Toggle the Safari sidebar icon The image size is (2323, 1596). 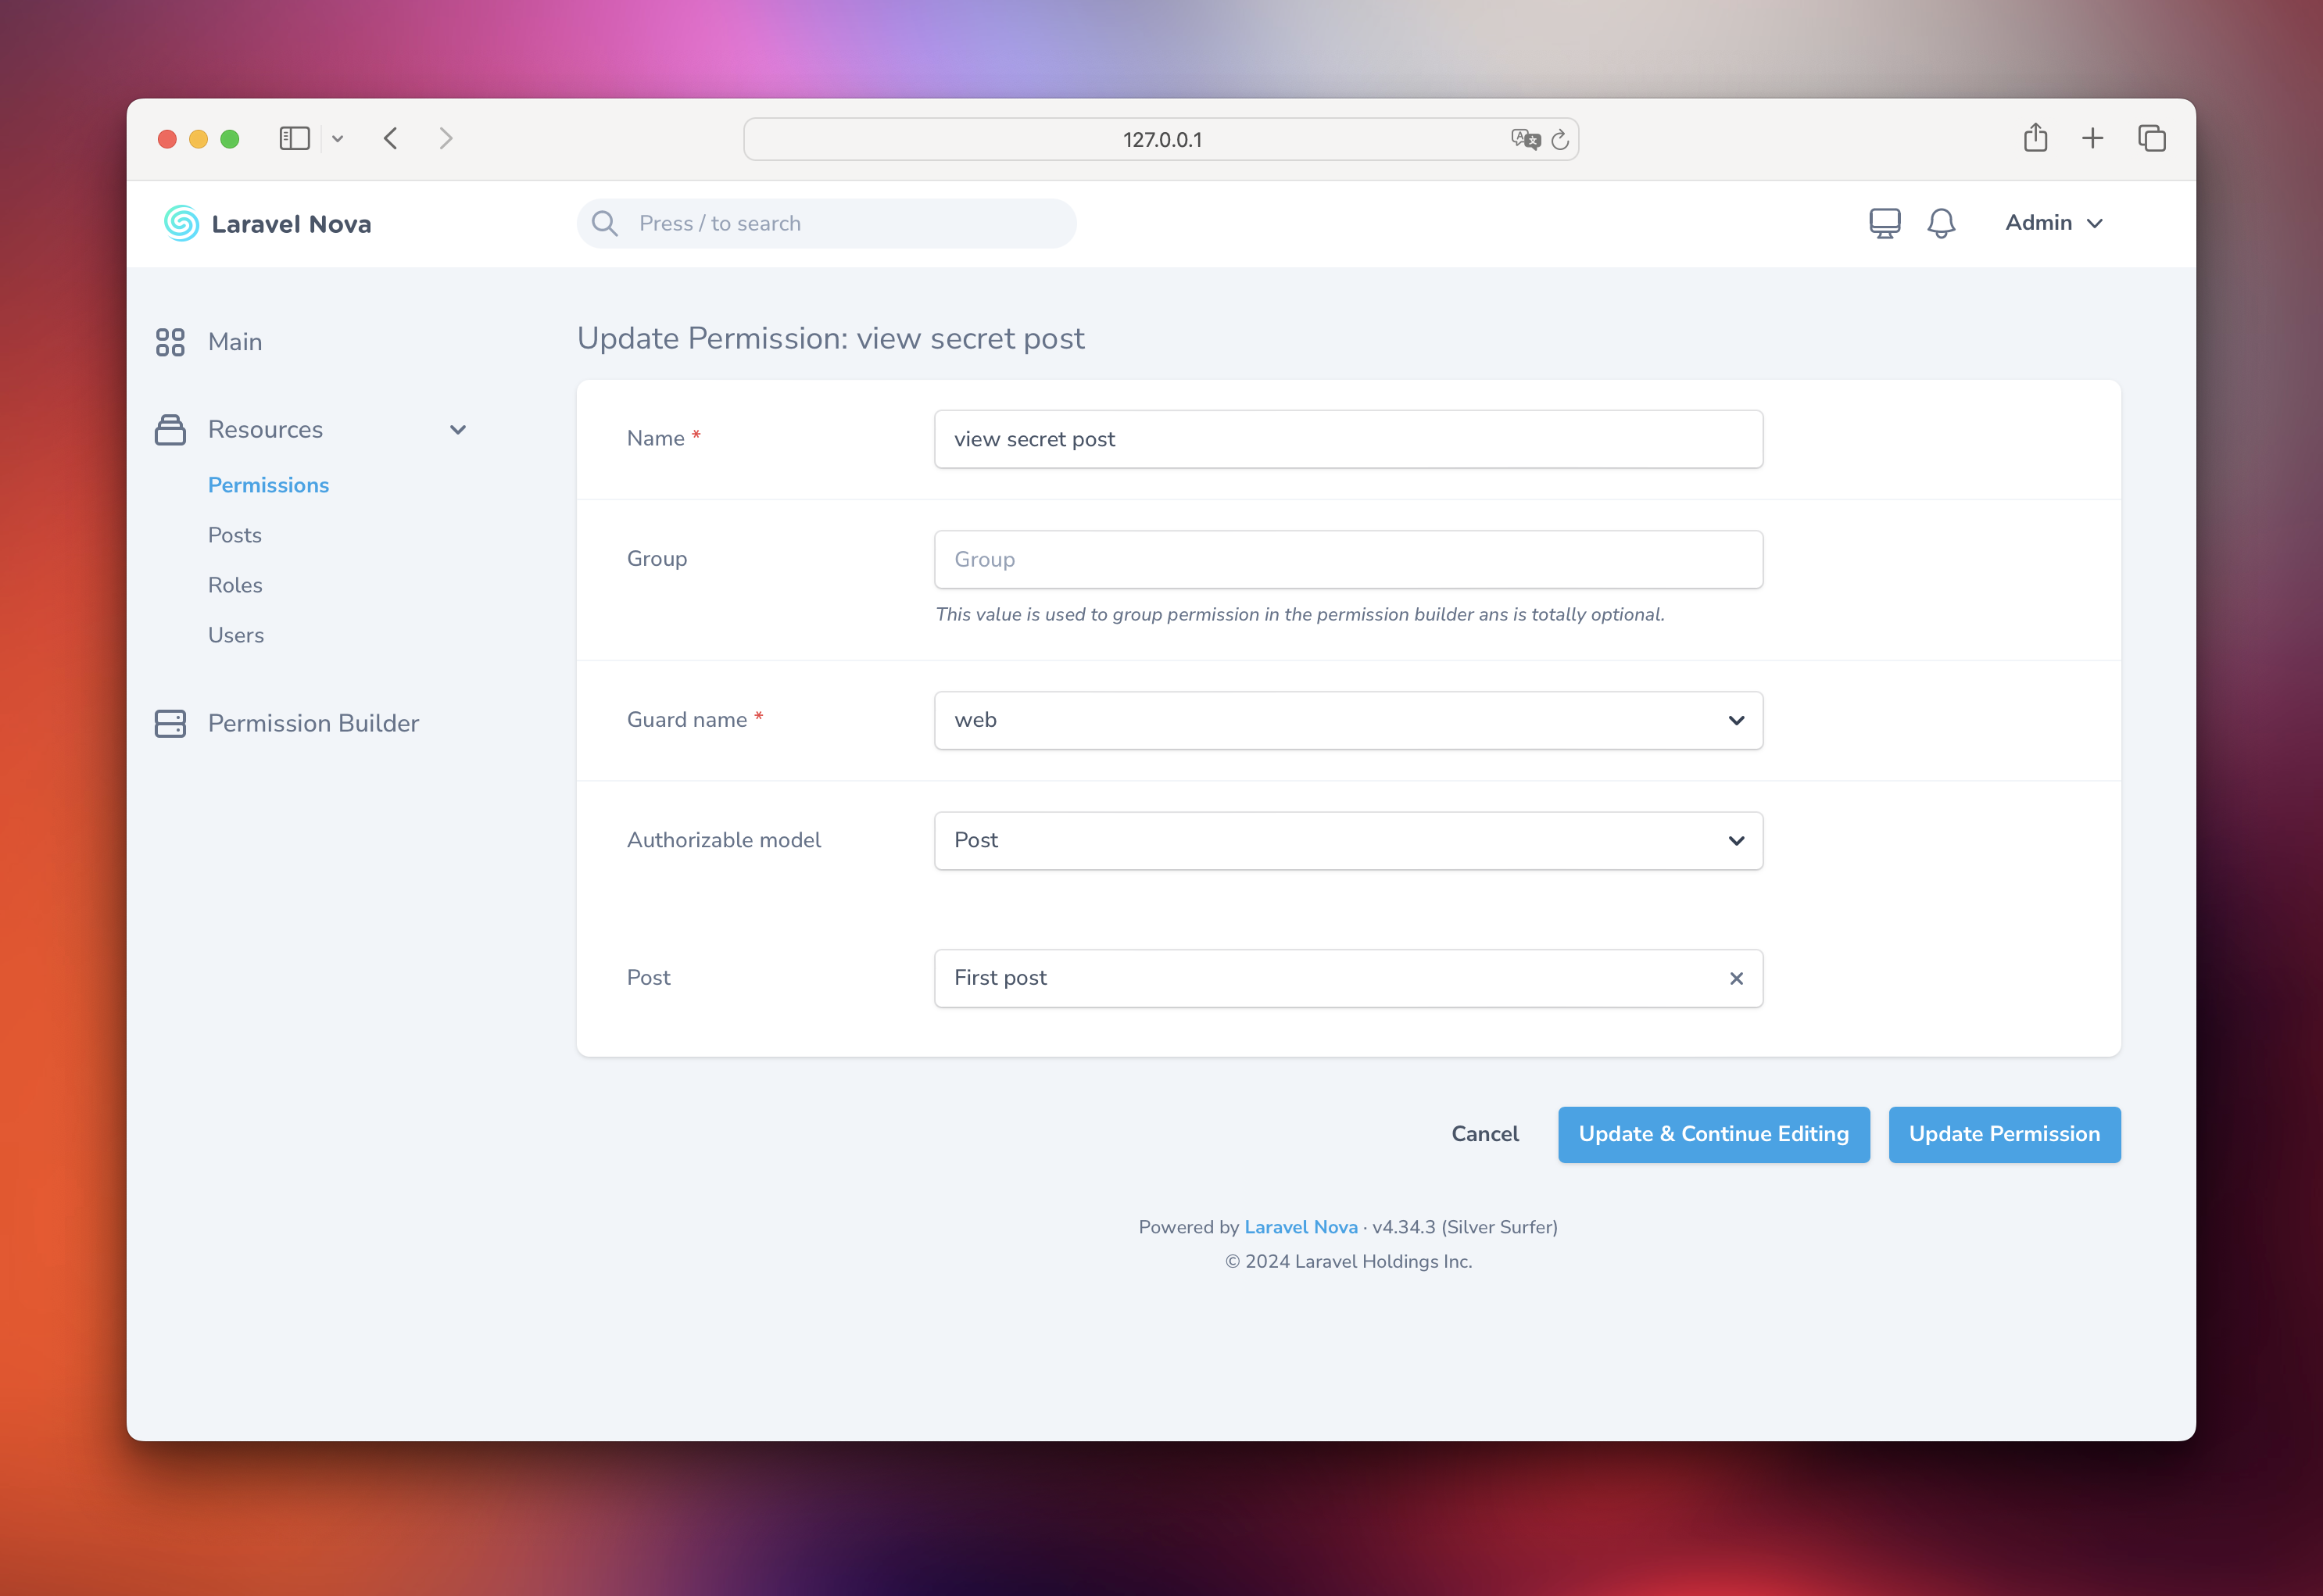coord(294,138)
